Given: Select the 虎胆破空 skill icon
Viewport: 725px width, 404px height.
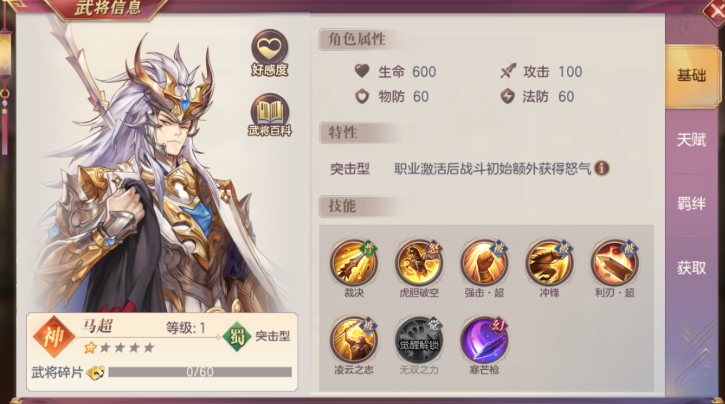Looking at the screenshot, I should 419,263.
